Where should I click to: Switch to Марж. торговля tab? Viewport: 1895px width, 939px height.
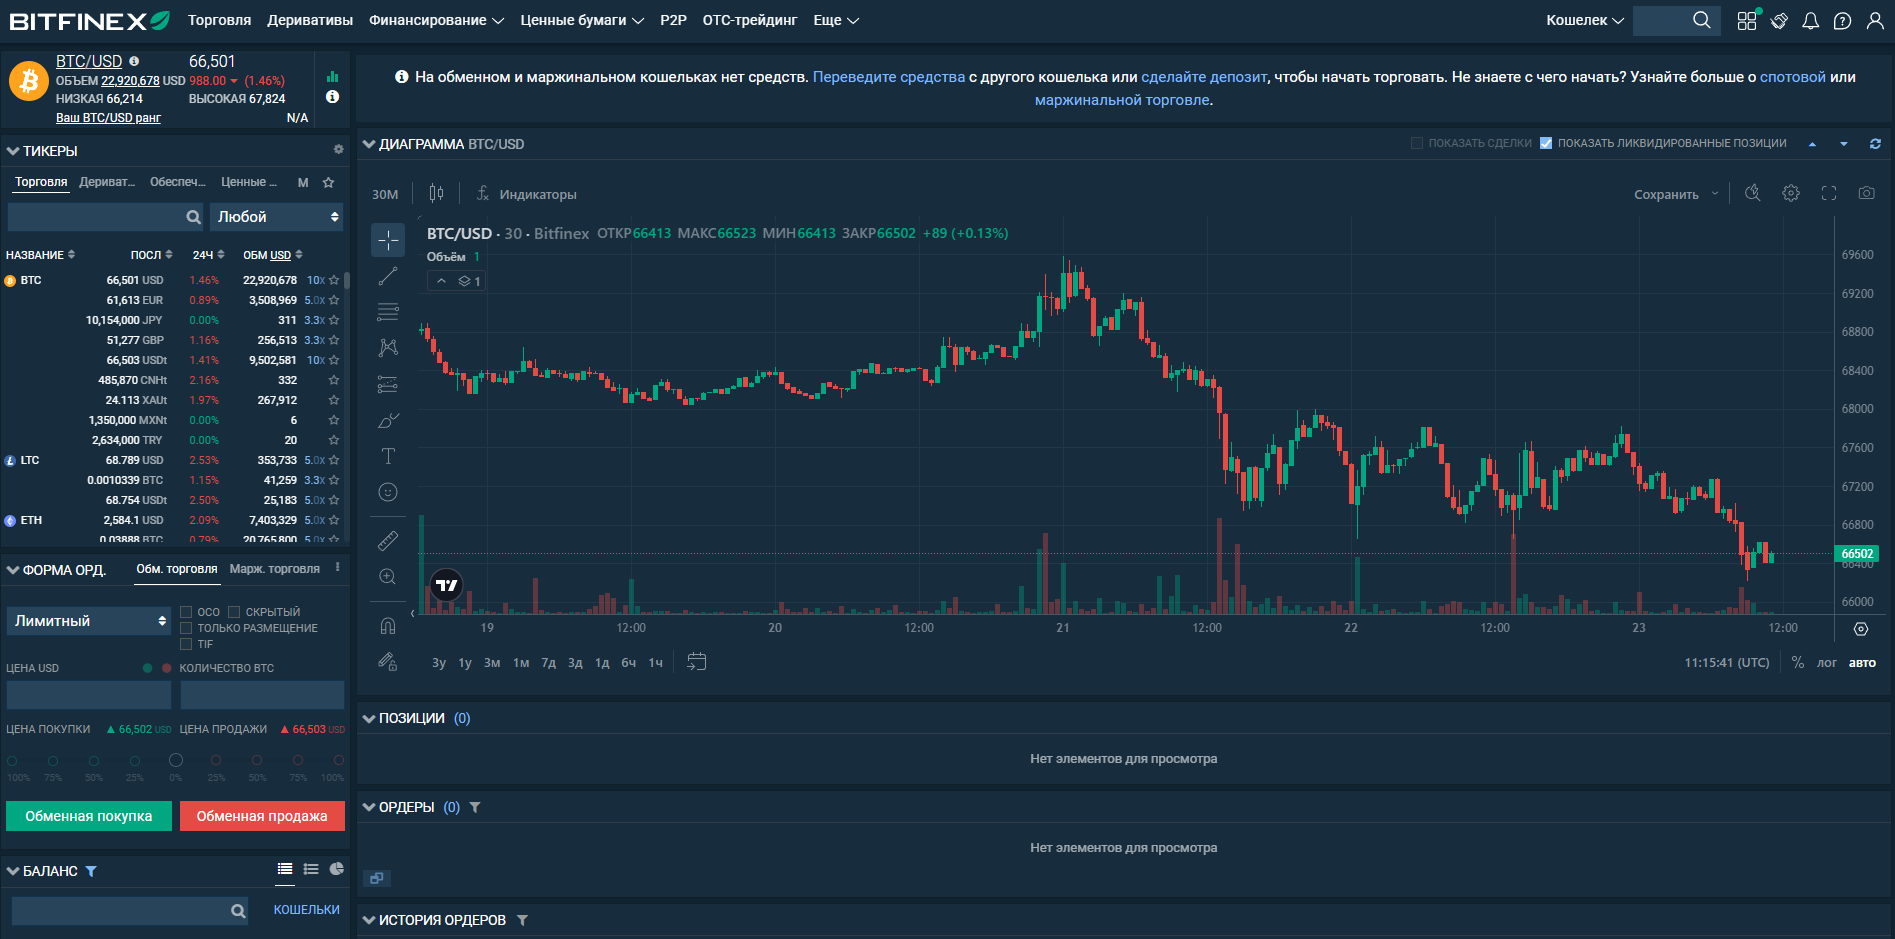(x=275, y=569)
